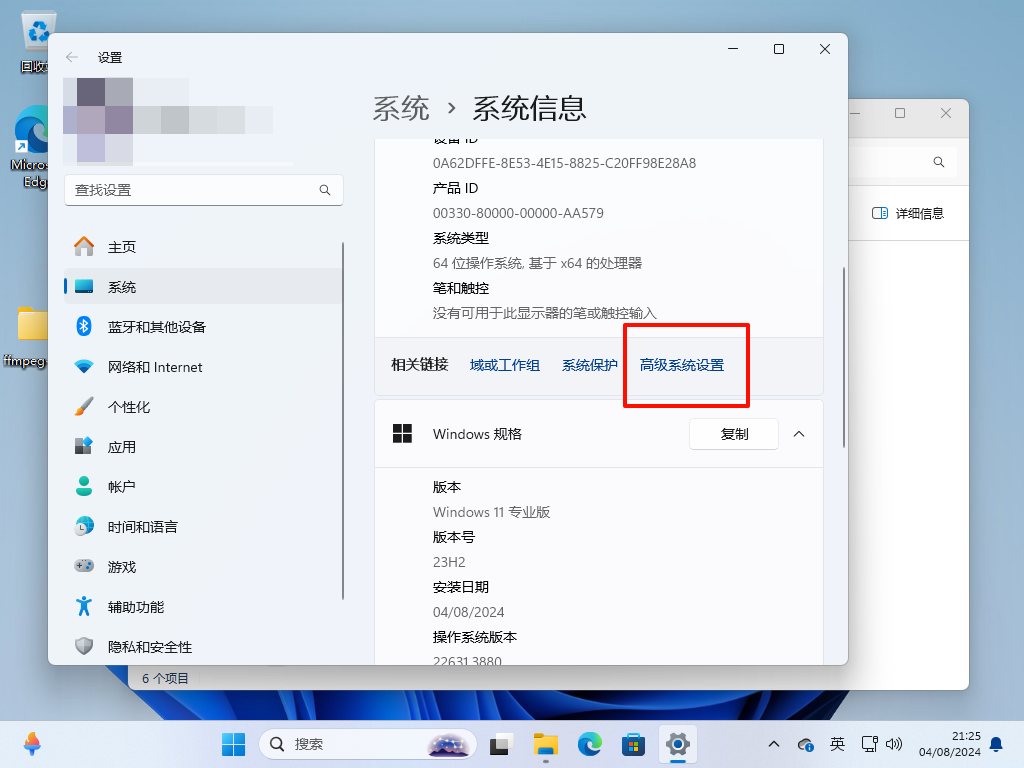Click the clock globe icon beside 时间和语言
Image resolution: width=1024 pixels, height=768 pixels.
pos(84,526)
